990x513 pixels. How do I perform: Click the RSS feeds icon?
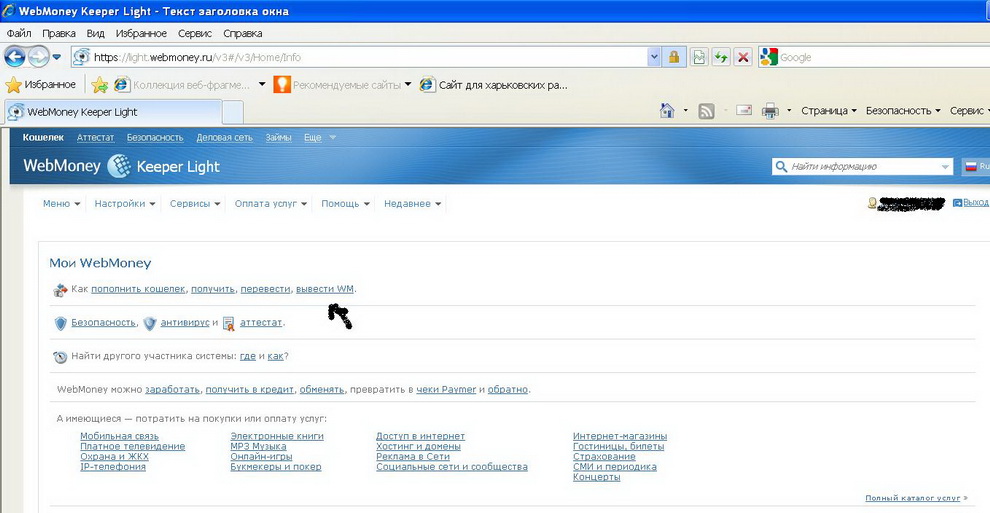(x=706, y=111)
